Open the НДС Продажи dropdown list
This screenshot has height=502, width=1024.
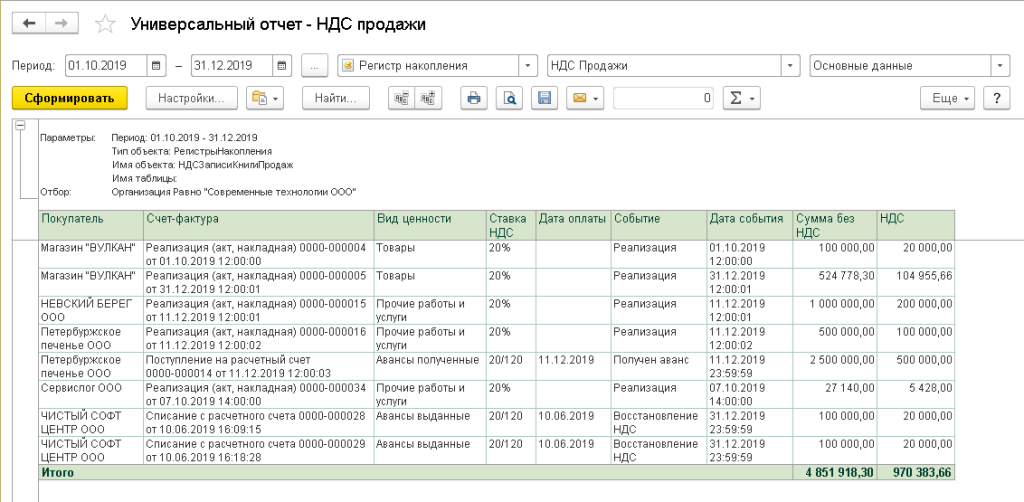pyautogui.click(x=791, y=66)
